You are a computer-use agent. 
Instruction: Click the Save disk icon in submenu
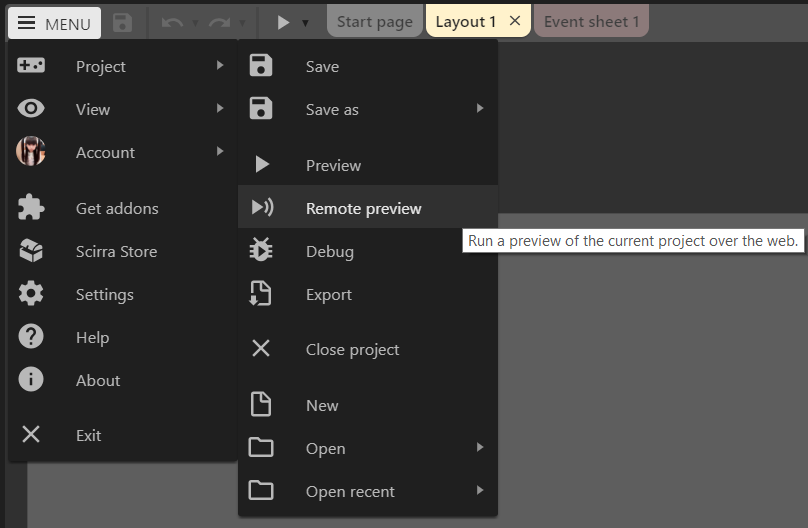click(x=261, y=65)
